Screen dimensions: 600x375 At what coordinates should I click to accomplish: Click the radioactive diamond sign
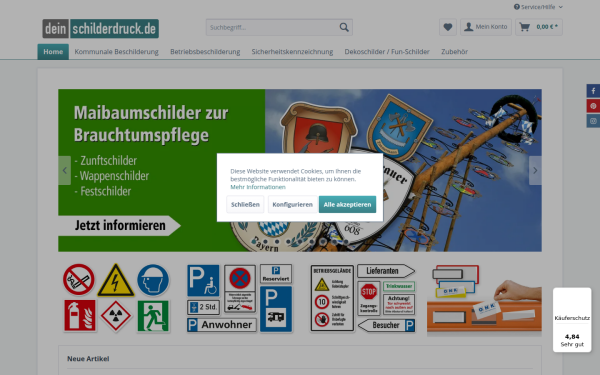click(116, 316)
